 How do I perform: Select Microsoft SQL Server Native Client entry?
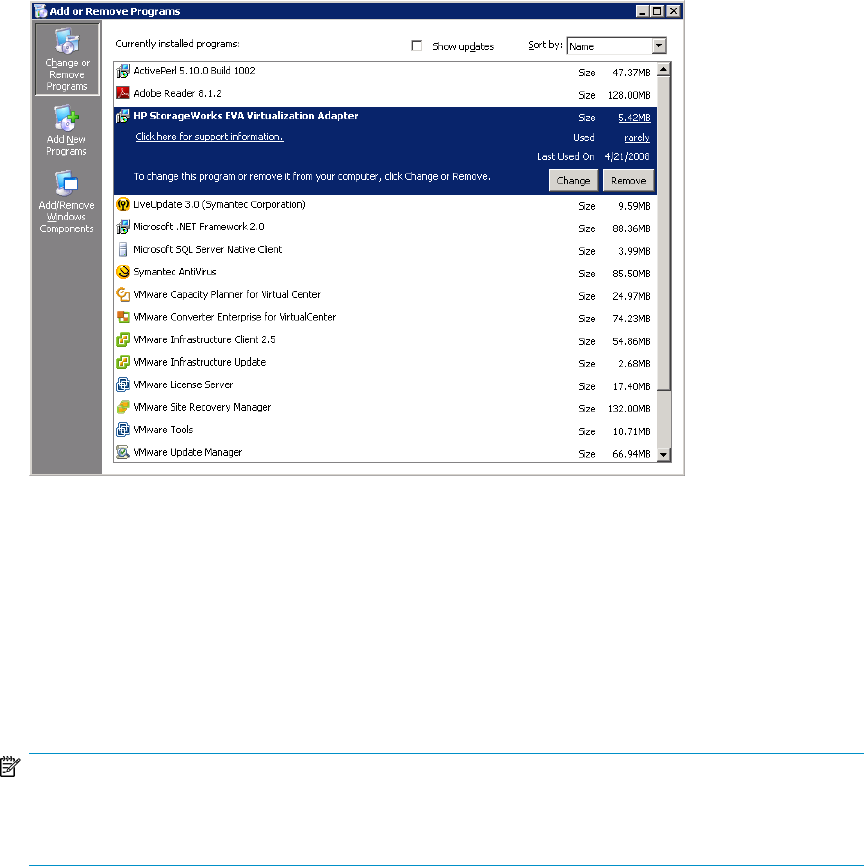tap(385, 250)
